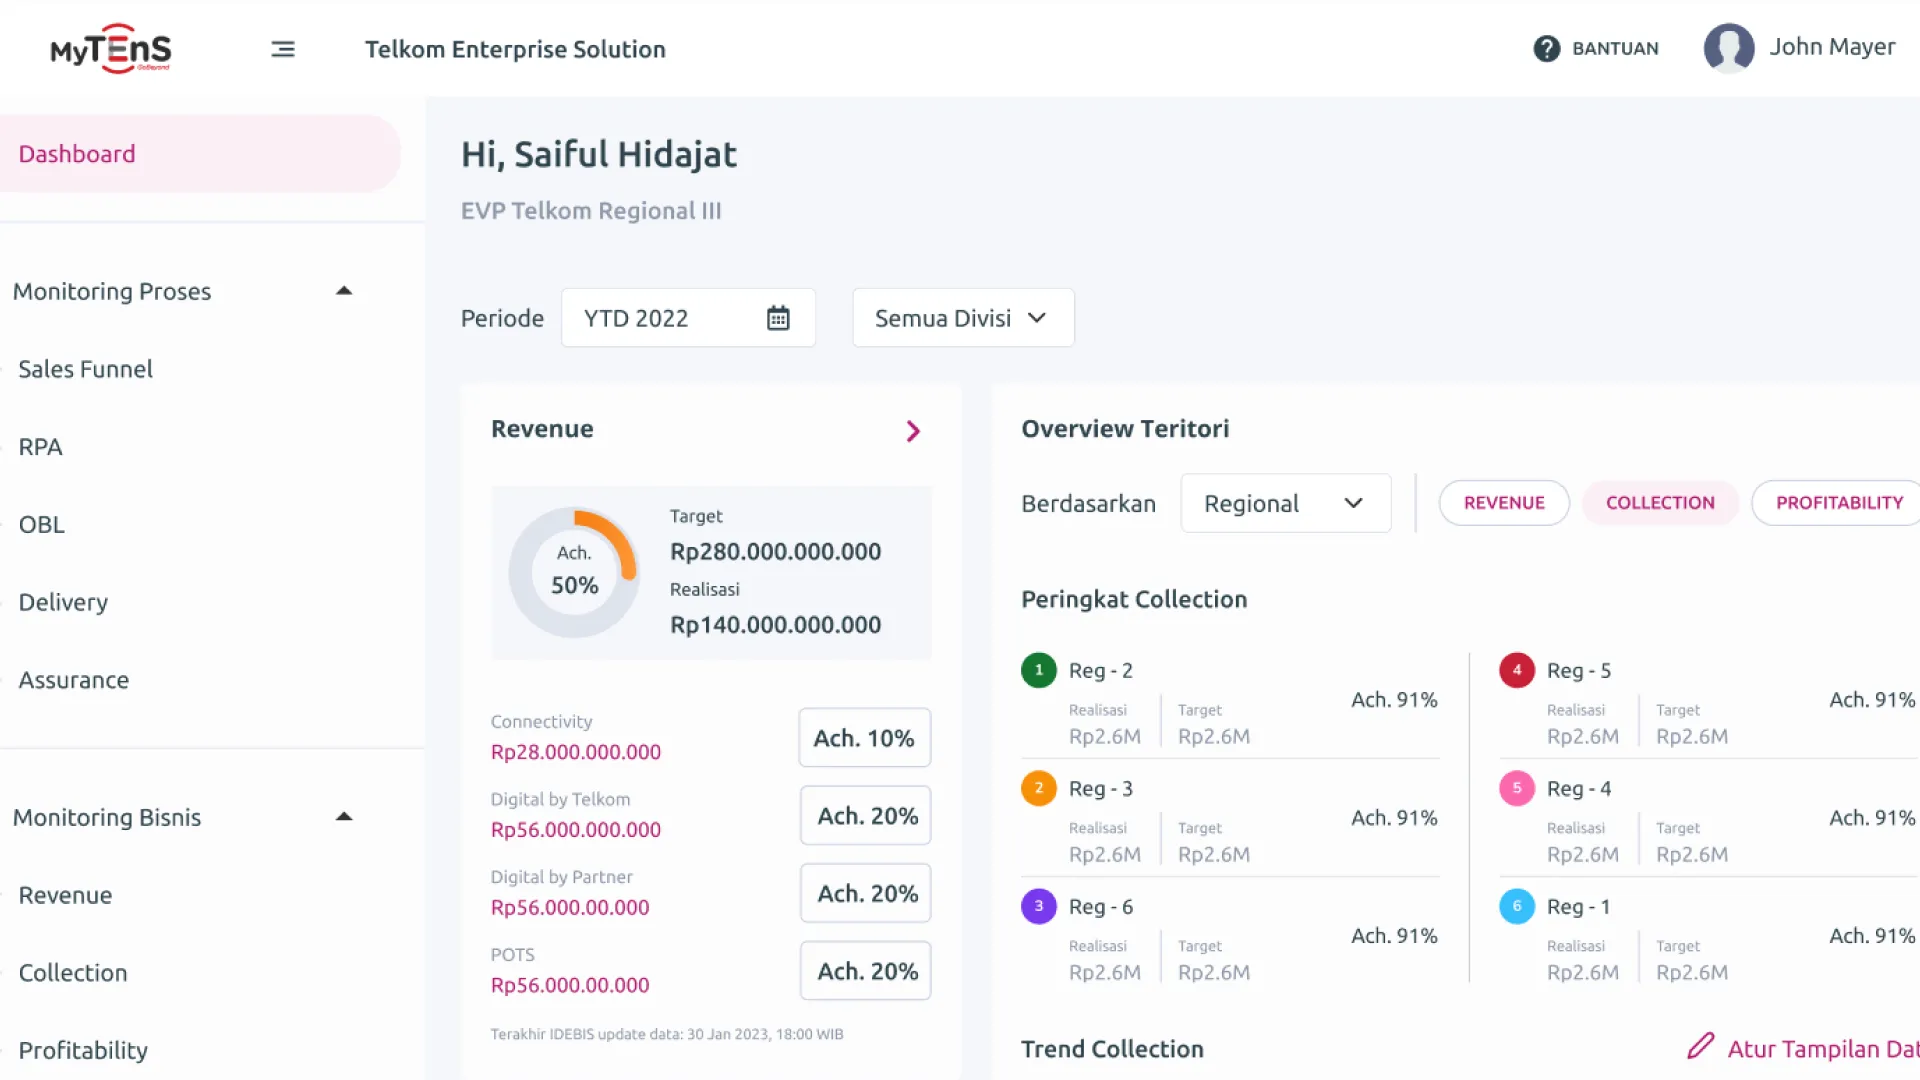1920x1080 pixels.
Task: Switch to the PROFITABILITY tab
Action: coord(1838,503)
